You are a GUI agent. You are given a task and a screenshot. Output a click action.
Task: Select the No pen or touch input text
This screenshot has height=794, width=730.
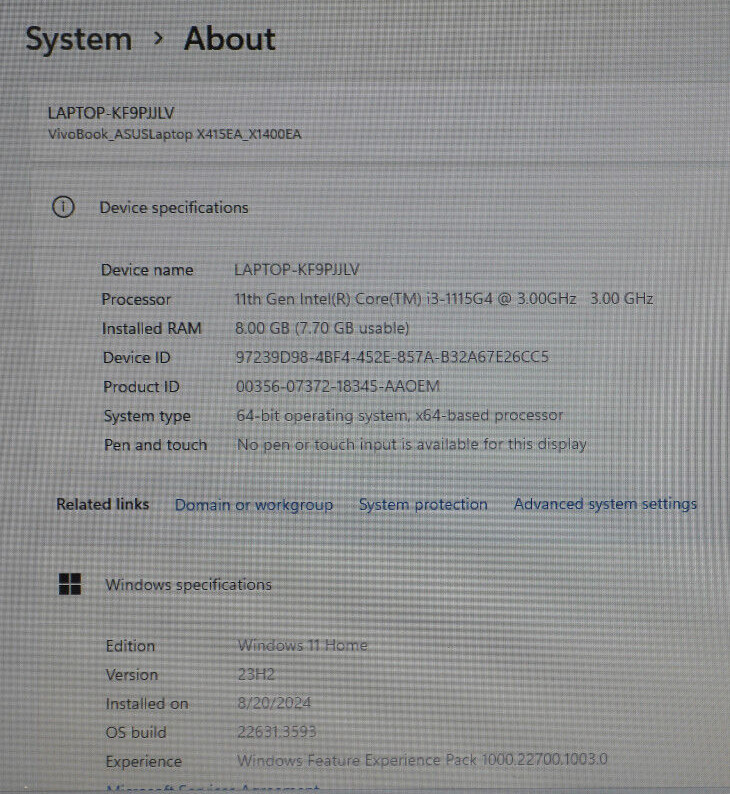point(412,445)
